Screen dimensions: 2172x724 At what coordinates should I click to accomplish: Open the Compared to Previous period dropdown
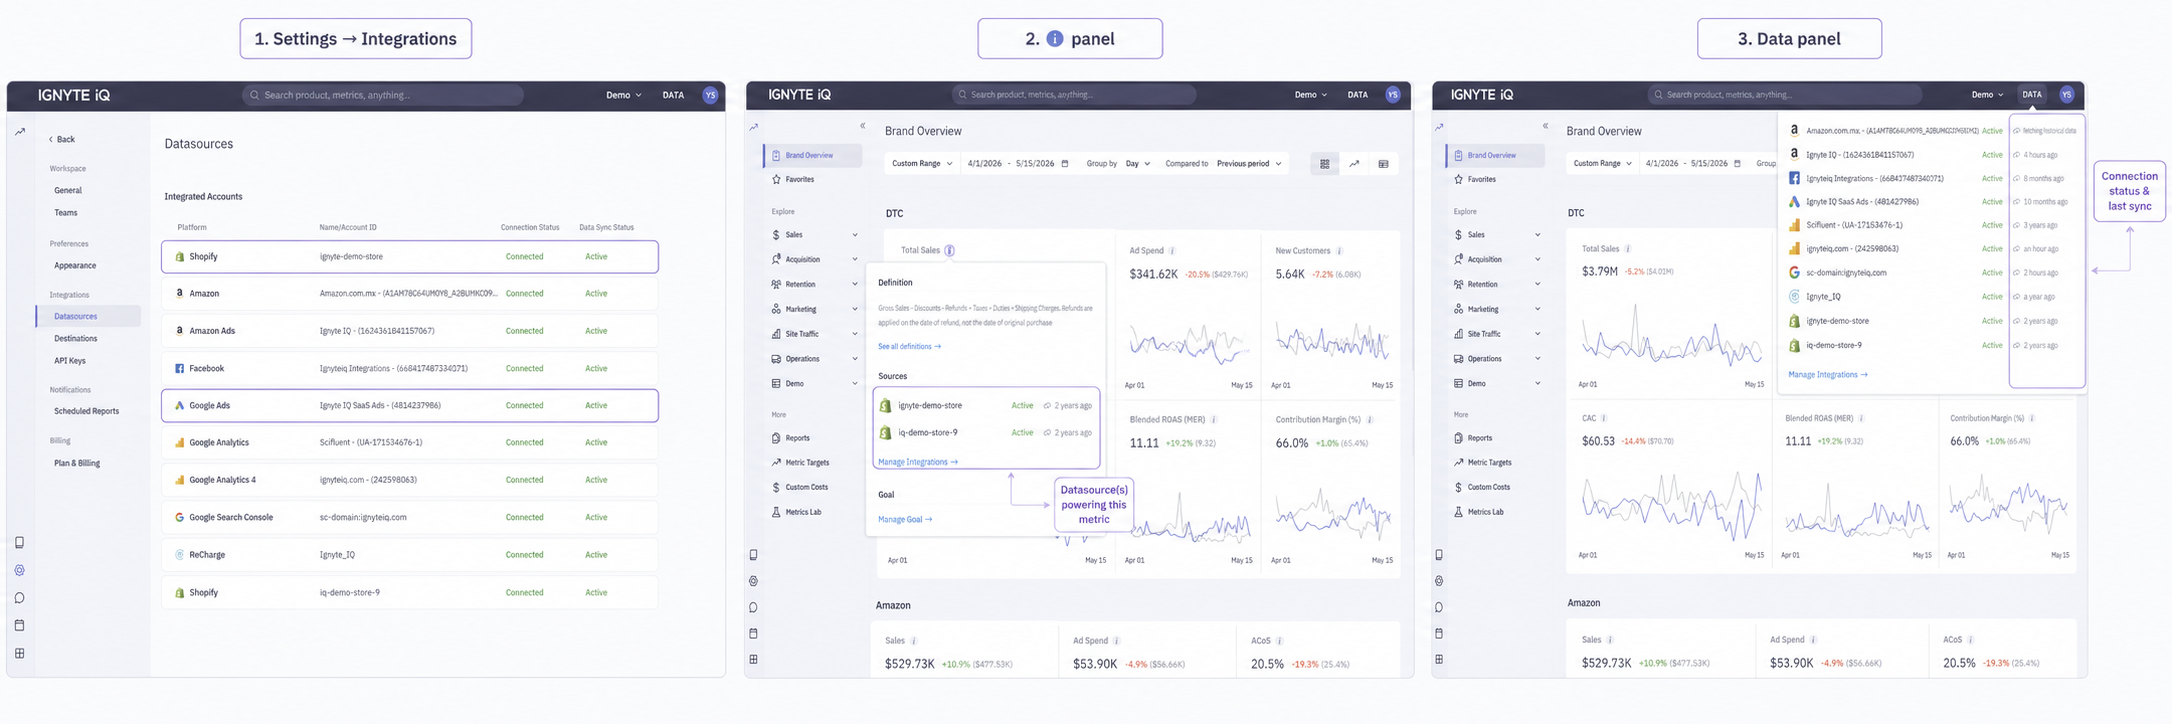(1249, 164)
